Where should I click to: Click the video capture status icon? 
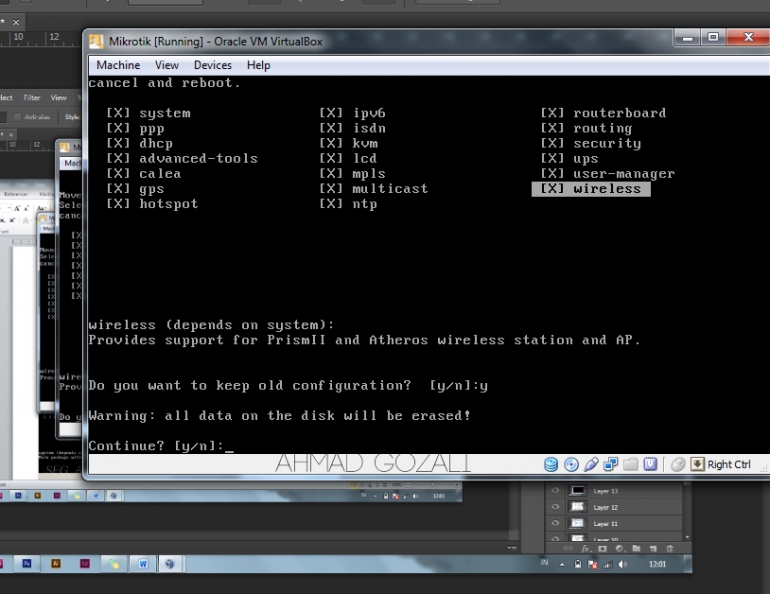click(650, 464)
